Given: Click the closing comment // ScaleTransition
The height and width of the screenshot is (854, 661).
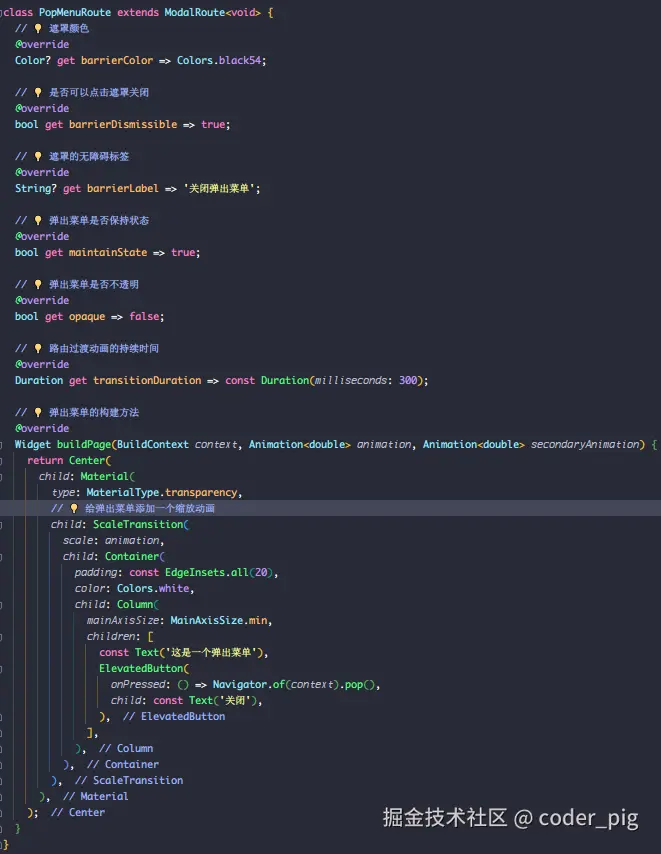Looking at the screenshot, I should tap(128, 780).
